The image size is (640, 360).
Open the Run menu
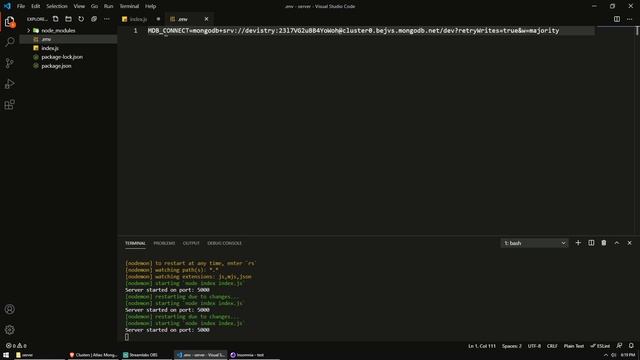[x=108, y=6]
